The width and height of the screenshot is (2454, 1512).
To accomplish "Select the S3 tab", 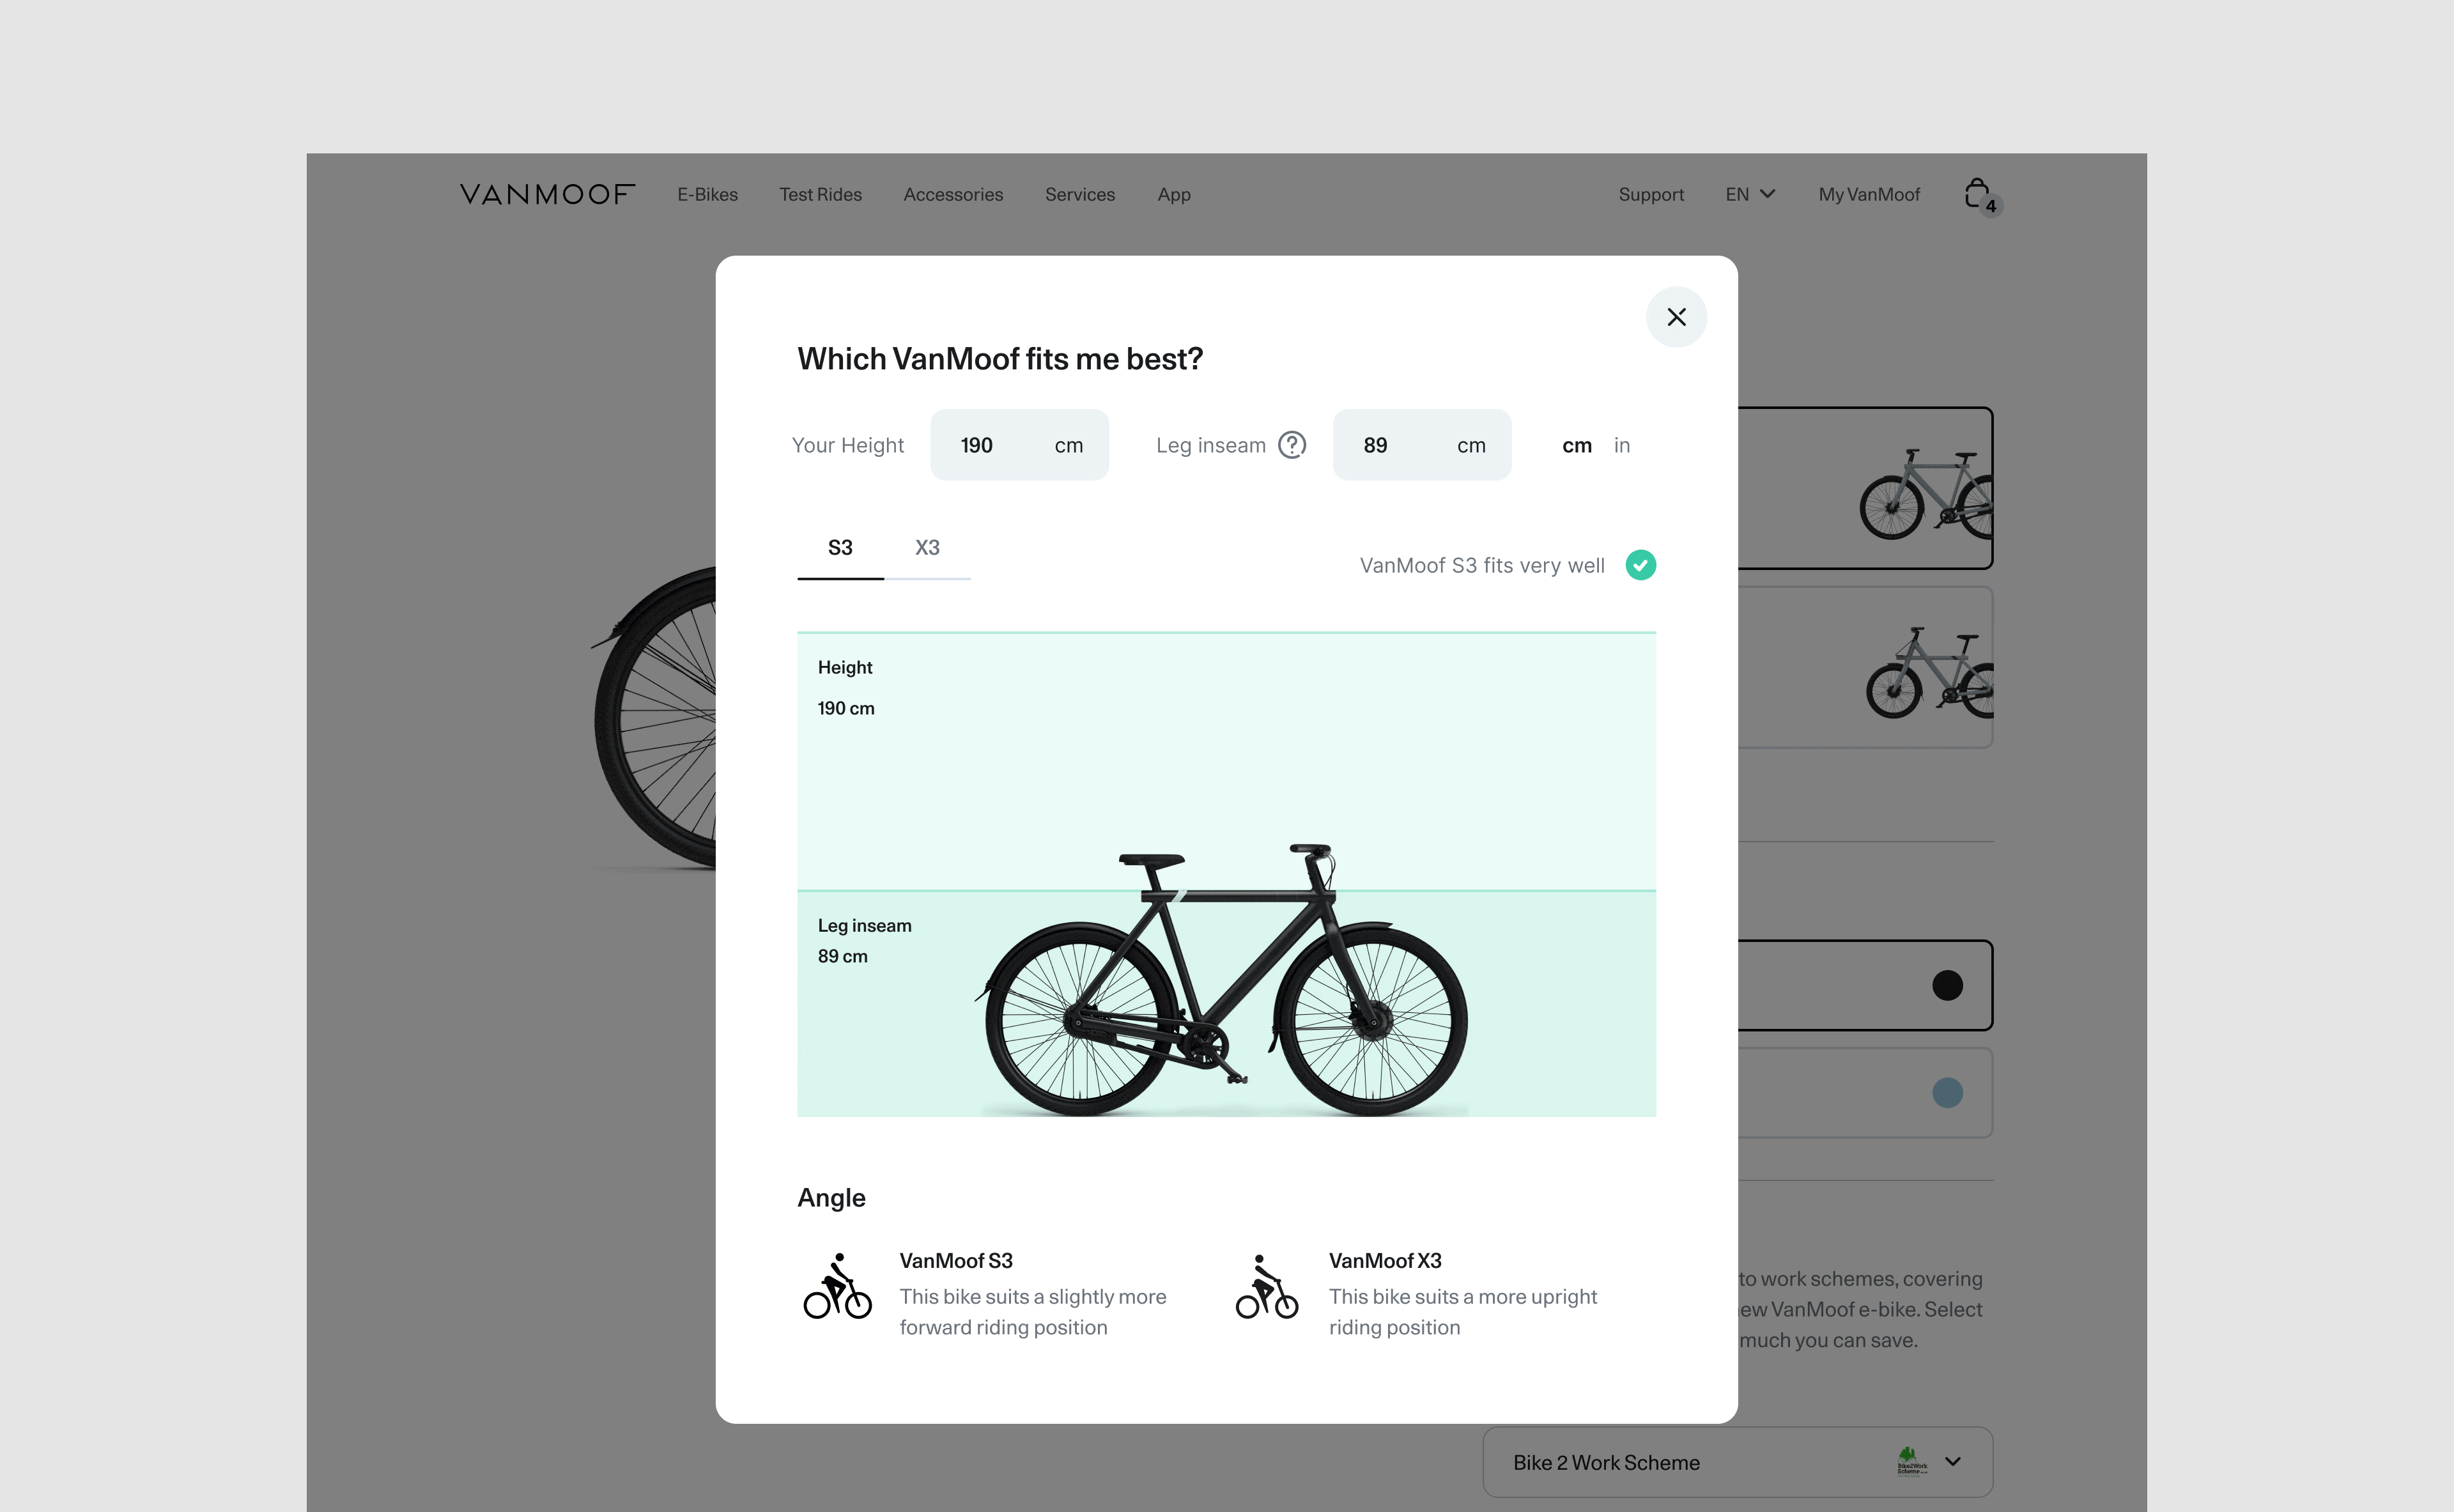I will (x=840, y=548).
